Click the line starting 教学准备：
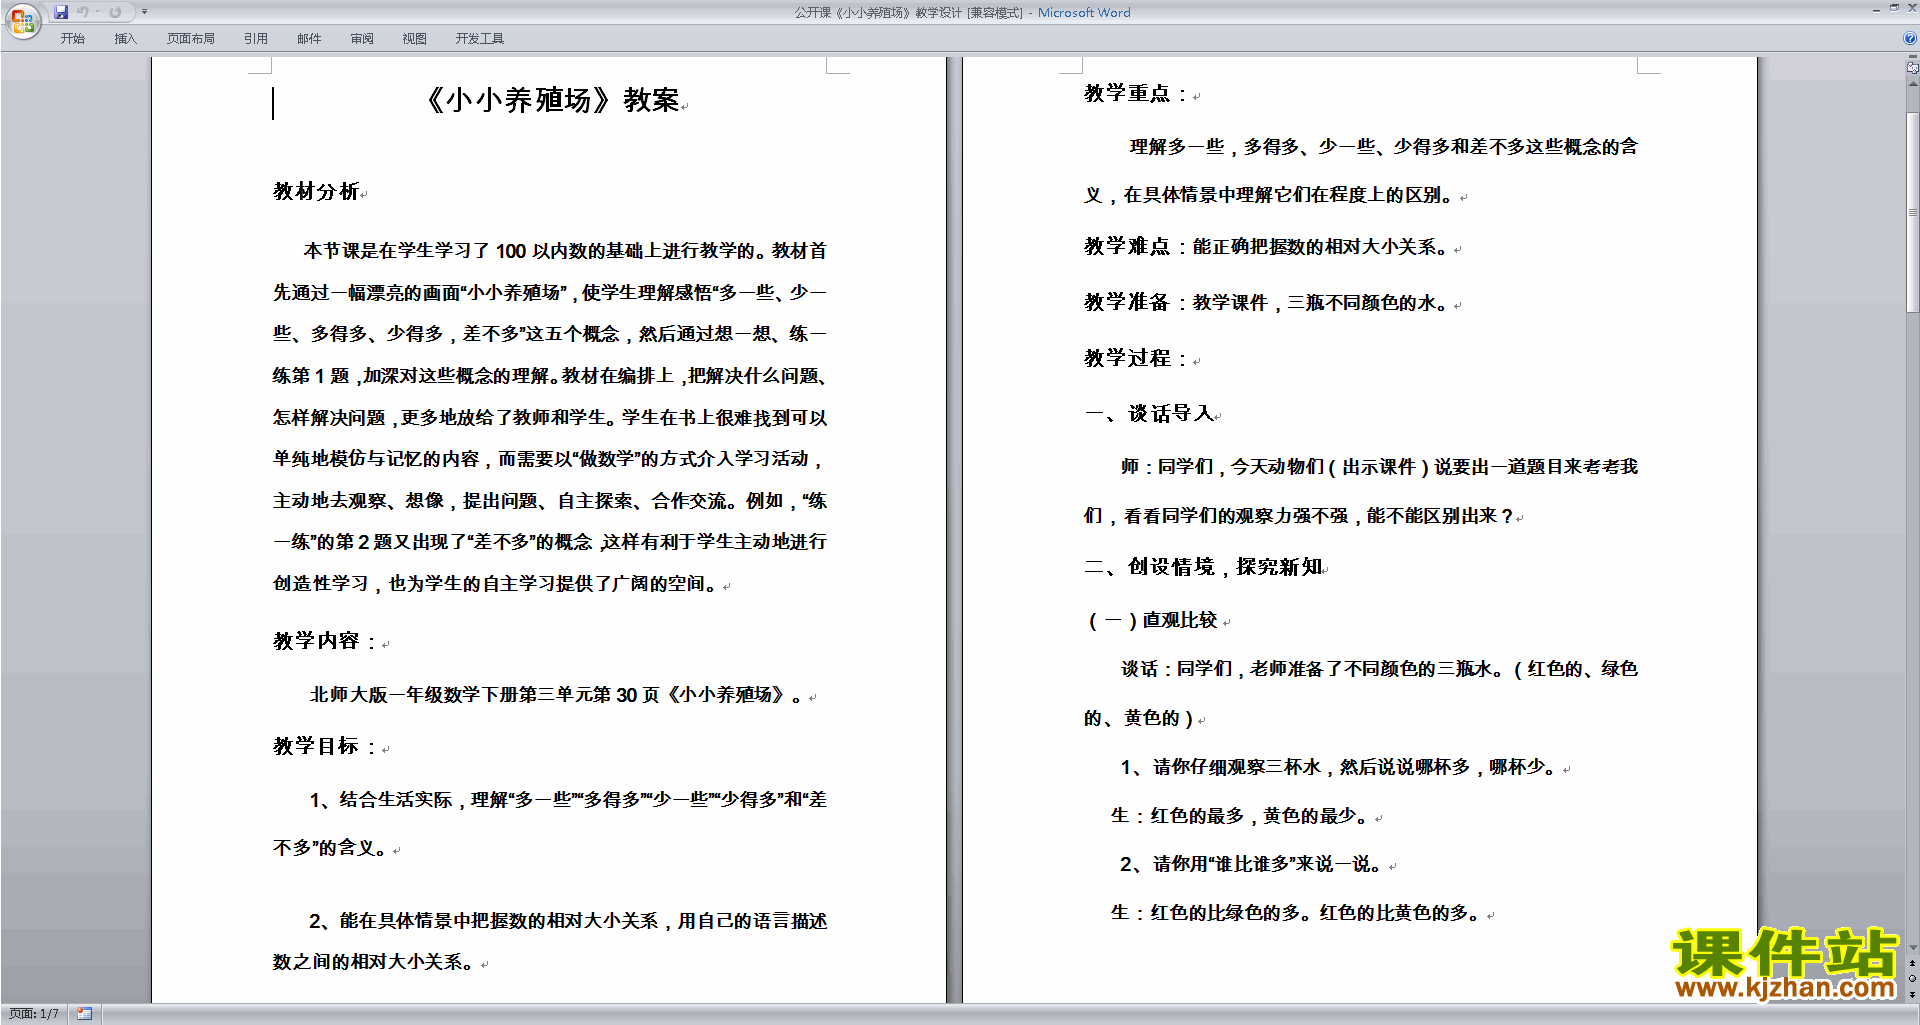This screenshot has width=1920, height=1025. [1266, 302]
